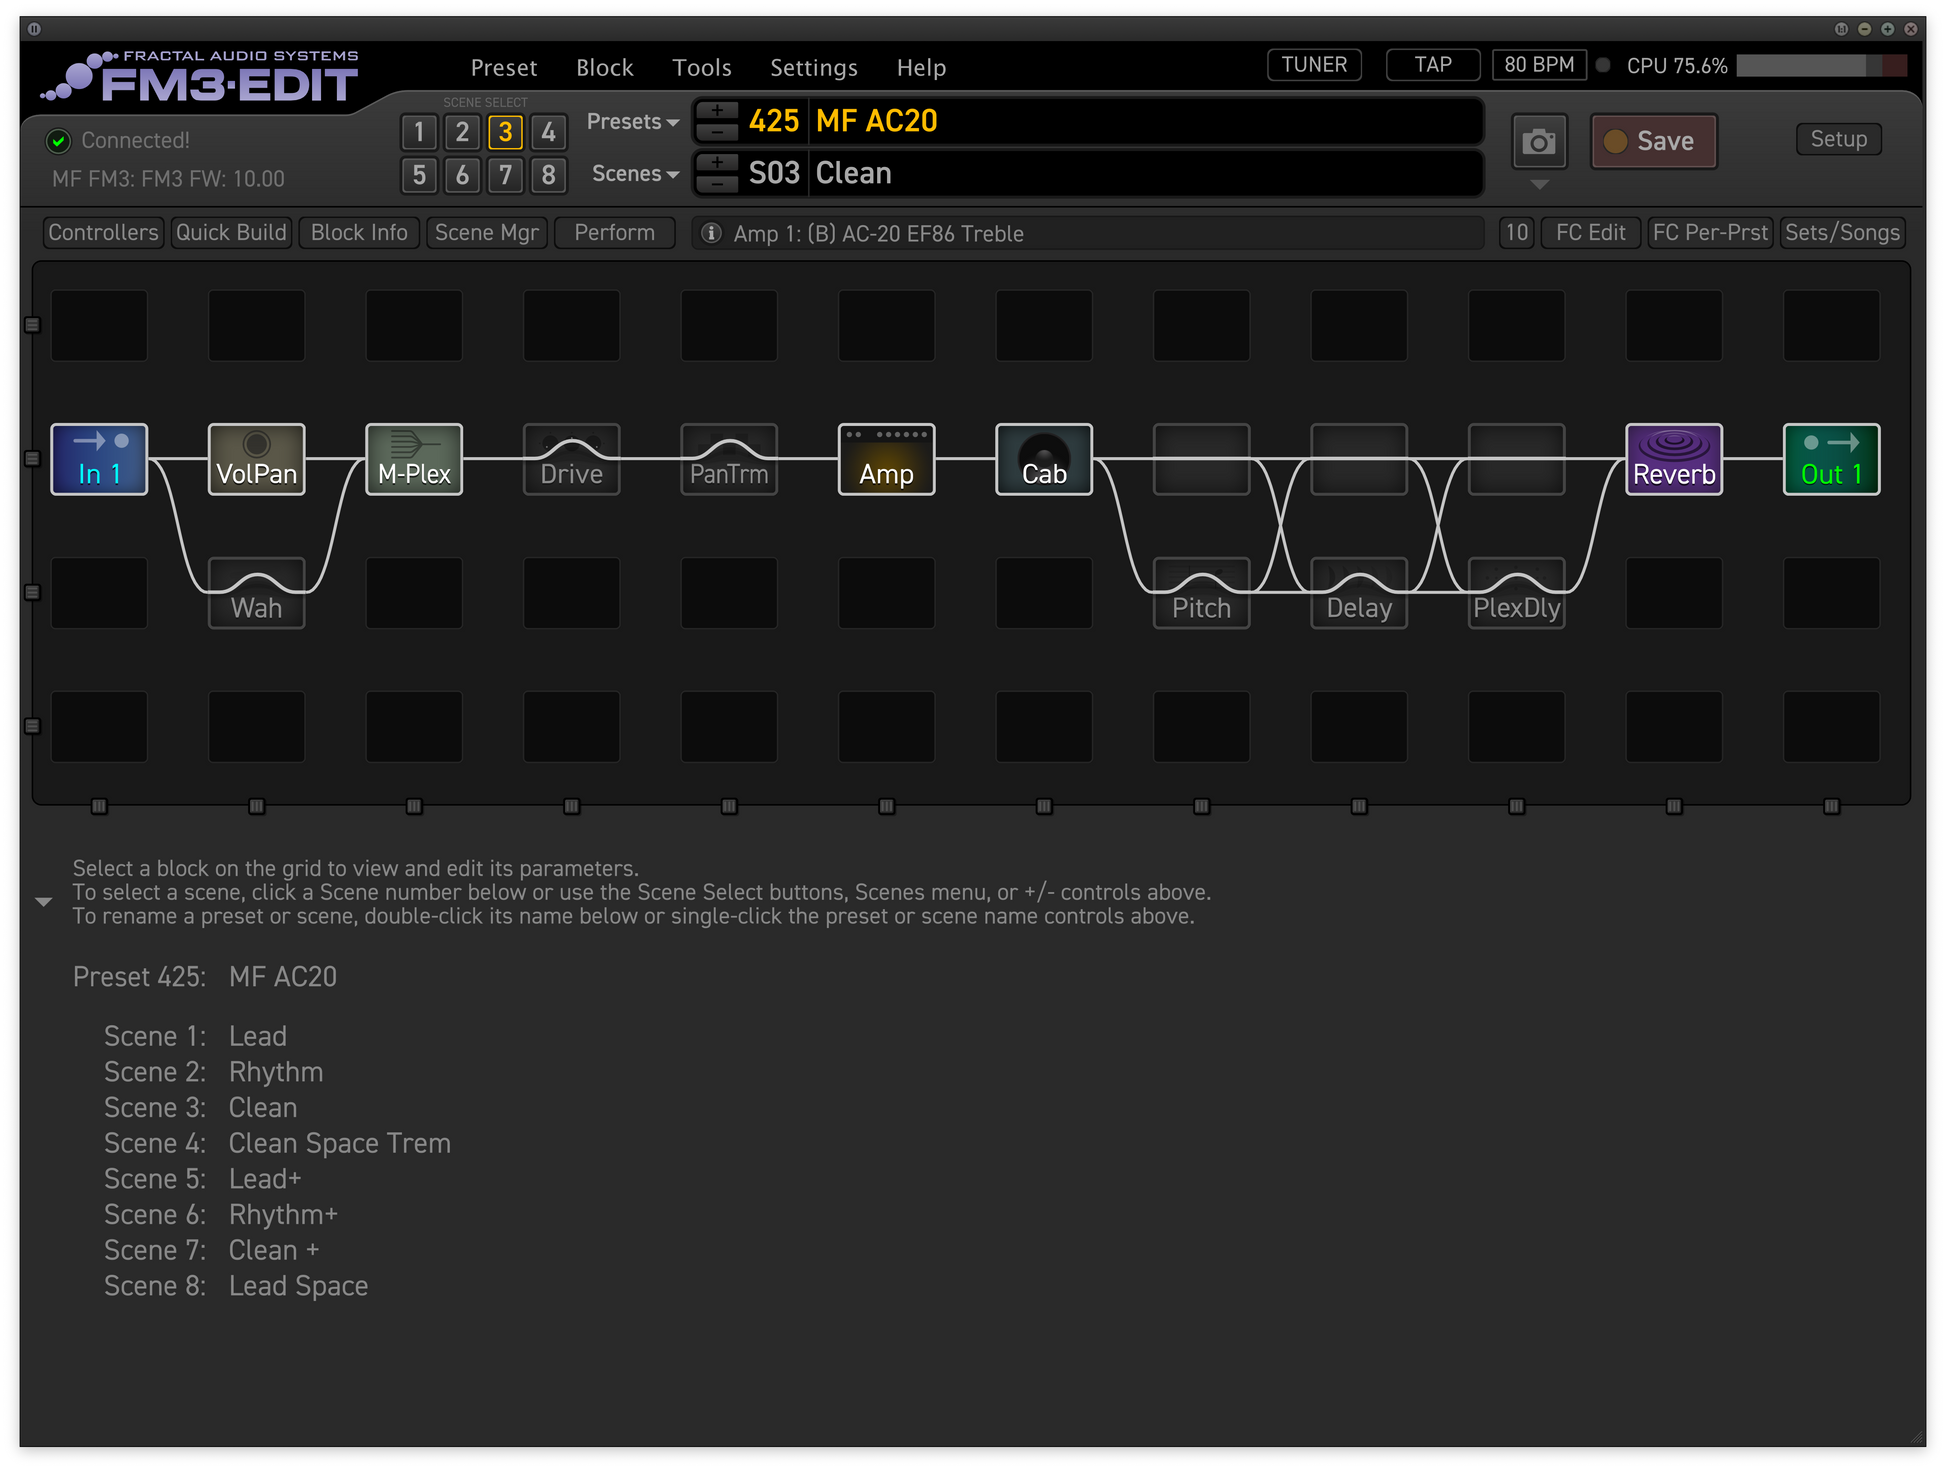
Task: Select scene button 1
Action: 419,132
